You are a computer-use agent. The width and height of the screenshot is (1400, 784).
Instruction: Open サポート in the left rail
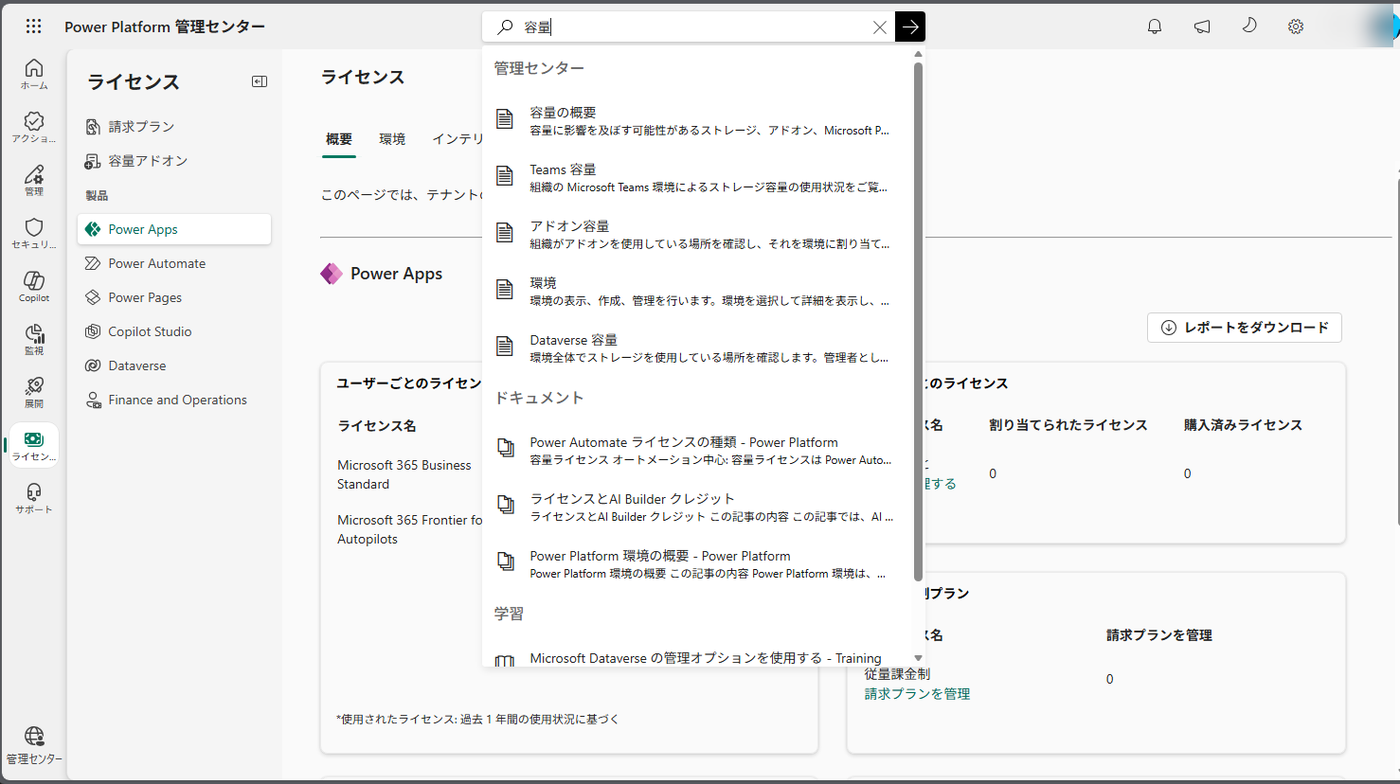(34, 498)
